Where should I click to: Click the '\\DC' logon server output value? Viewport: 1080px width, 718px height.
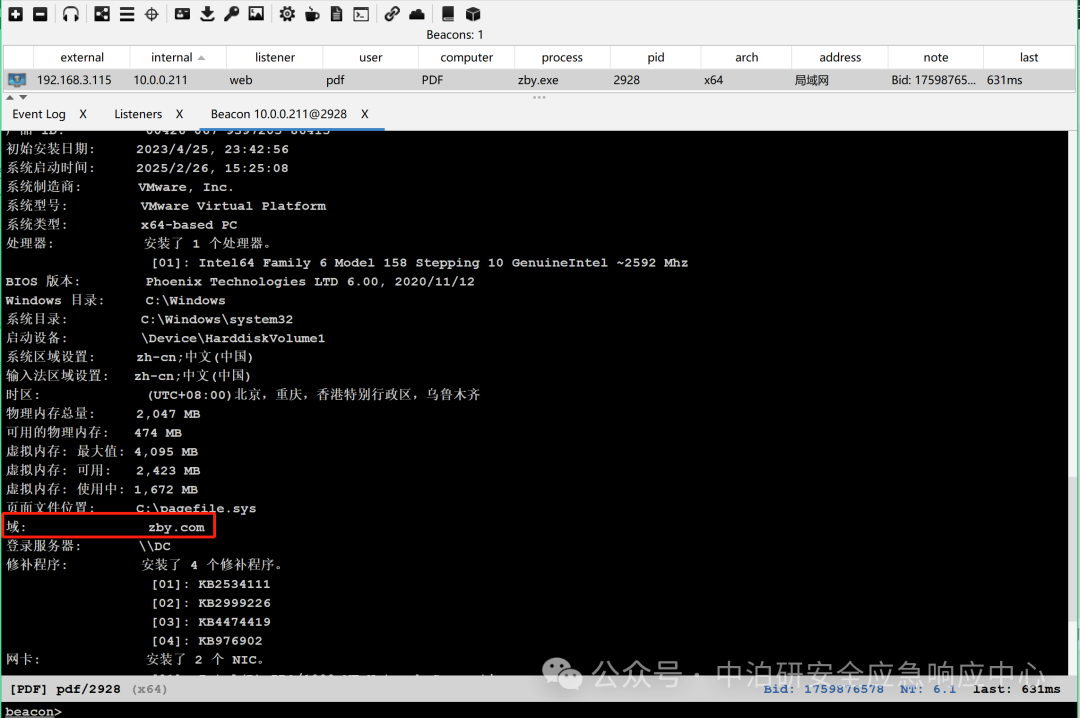pyautogui.click(x=155, y=546)
